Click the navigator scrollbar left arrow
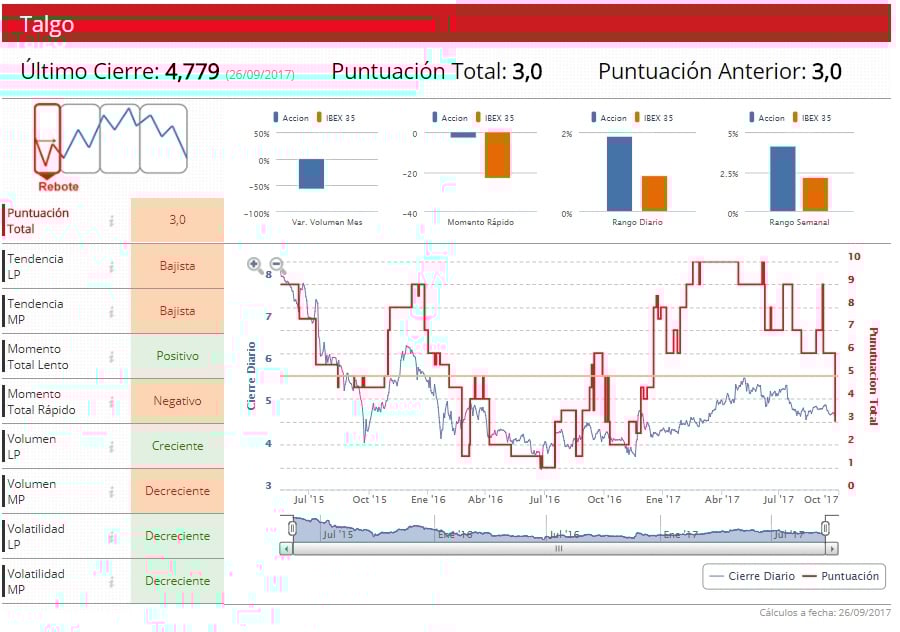Screen dimensions: 900x632 (285, 549)
